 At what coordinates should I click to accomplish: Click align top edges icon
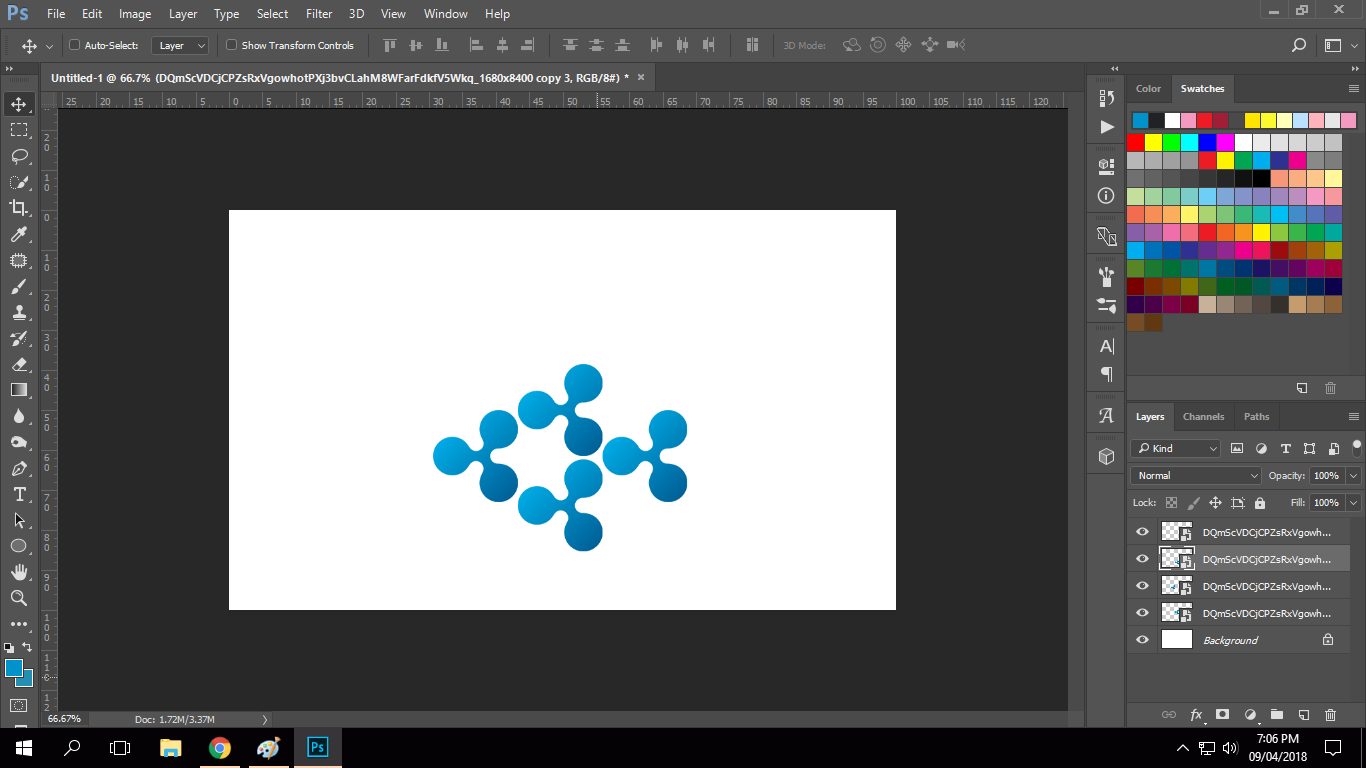click(390, 45)
